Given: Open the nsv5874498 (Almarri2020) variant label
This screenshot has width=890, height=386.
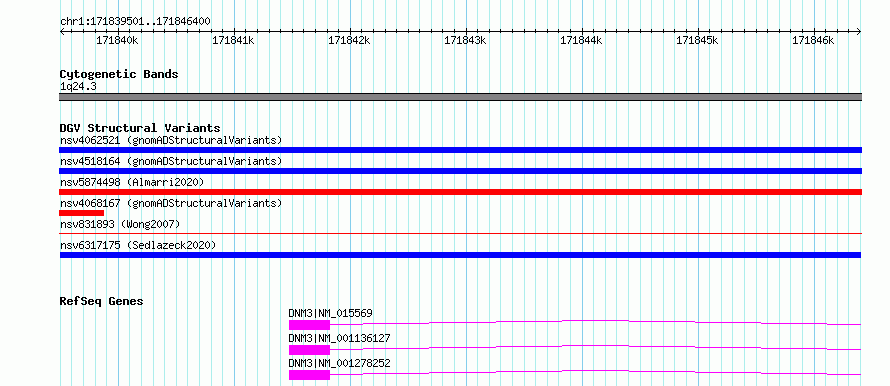Looking at the screenshot, I should (x=132, y=182).
